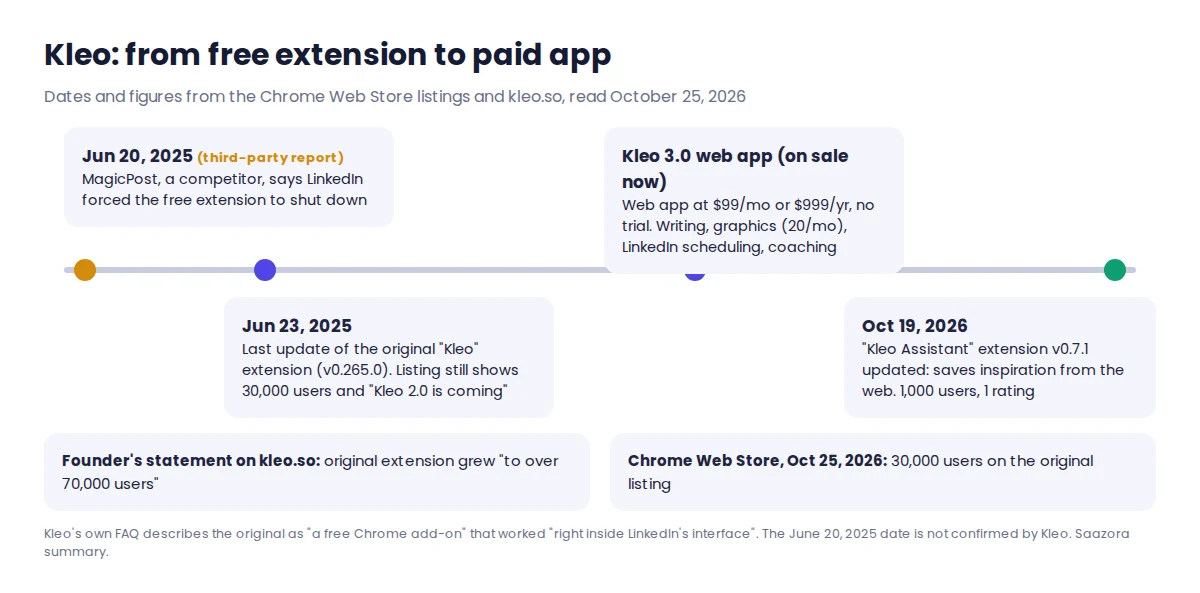The image size is (1200, 593).
Task: Click the line "LinkedIn scheduling, coaching"
Action: tap(729, 247)
